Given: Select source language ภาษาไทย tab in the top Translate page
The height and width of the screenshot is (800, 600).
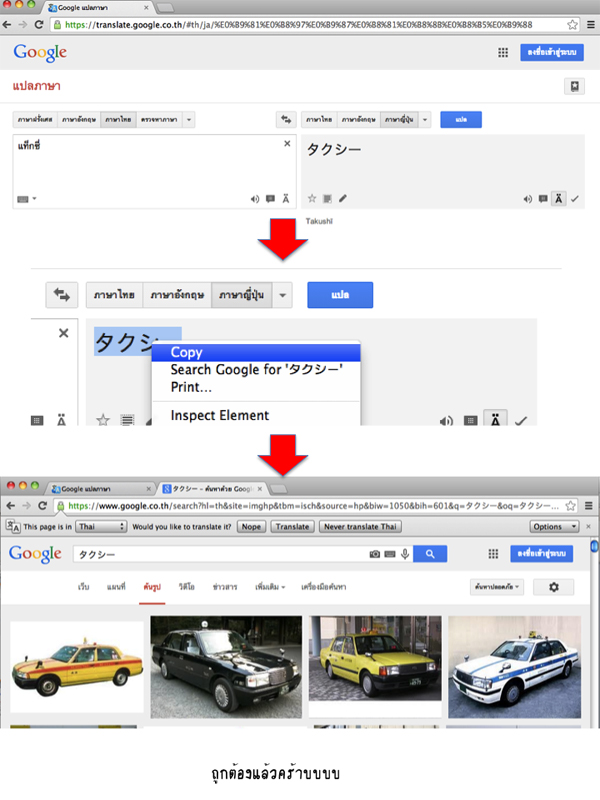Looking at the screenshot, I should pos(118,119).
